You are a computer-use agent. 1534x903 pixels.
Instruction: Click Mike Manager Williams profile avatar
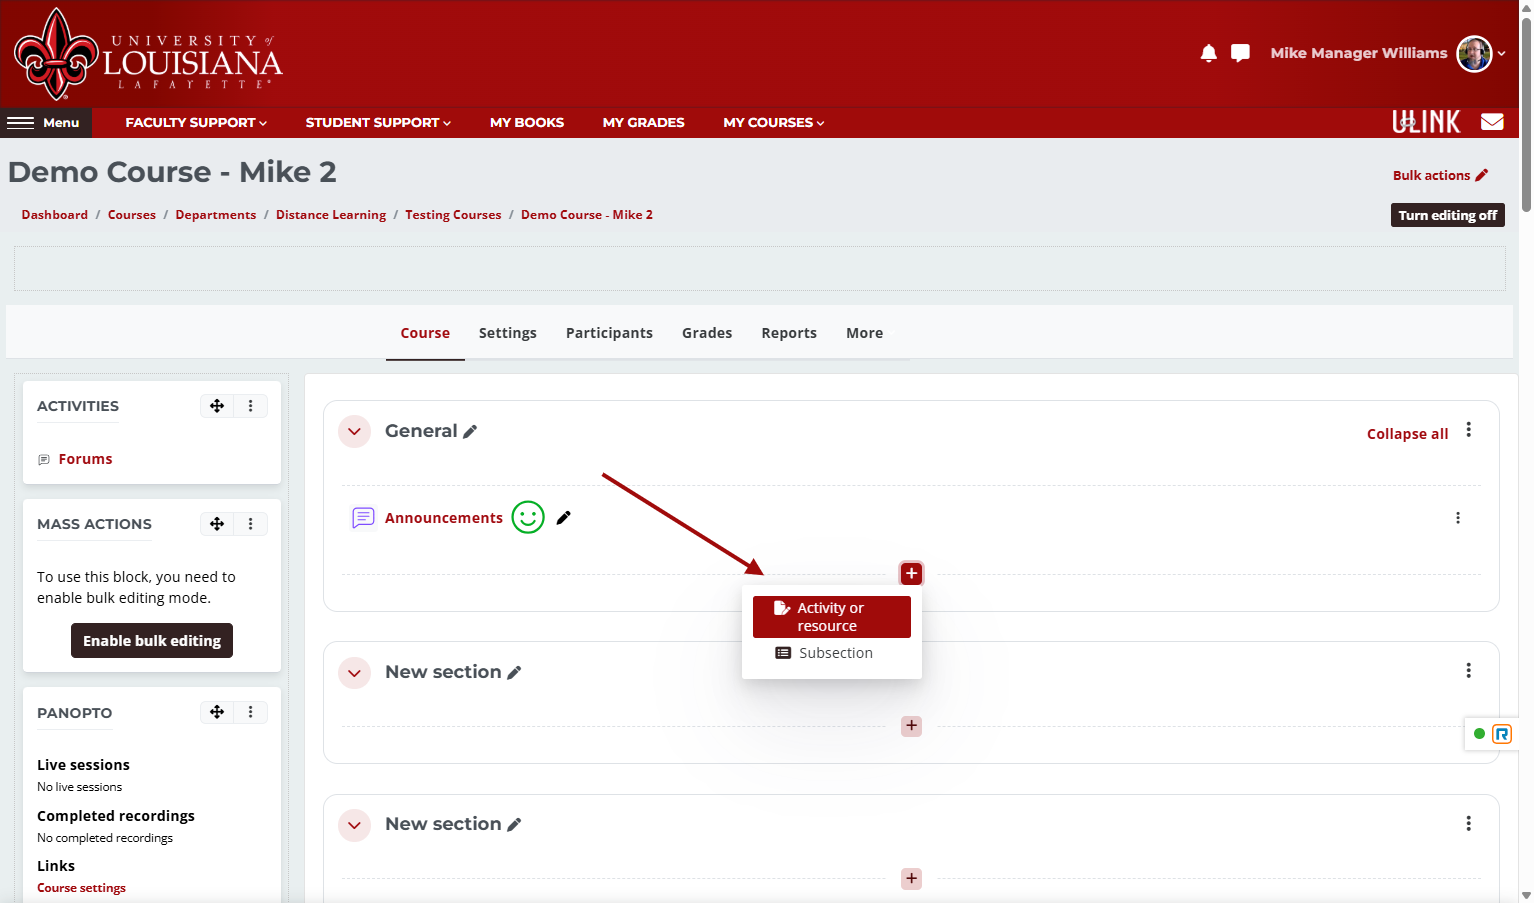tap(1474, 53)
